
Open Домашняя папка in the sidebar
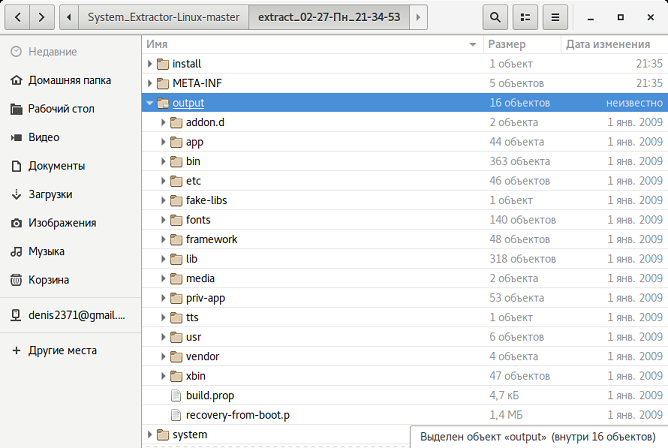click(70, 80)
